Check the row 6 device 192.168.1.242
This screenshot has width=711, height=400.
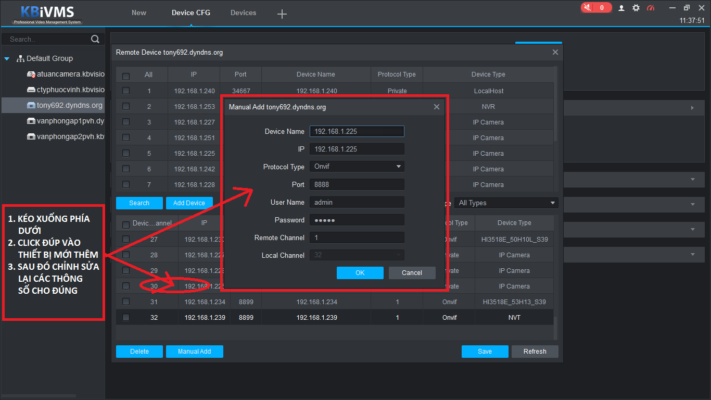pos(126,169)
